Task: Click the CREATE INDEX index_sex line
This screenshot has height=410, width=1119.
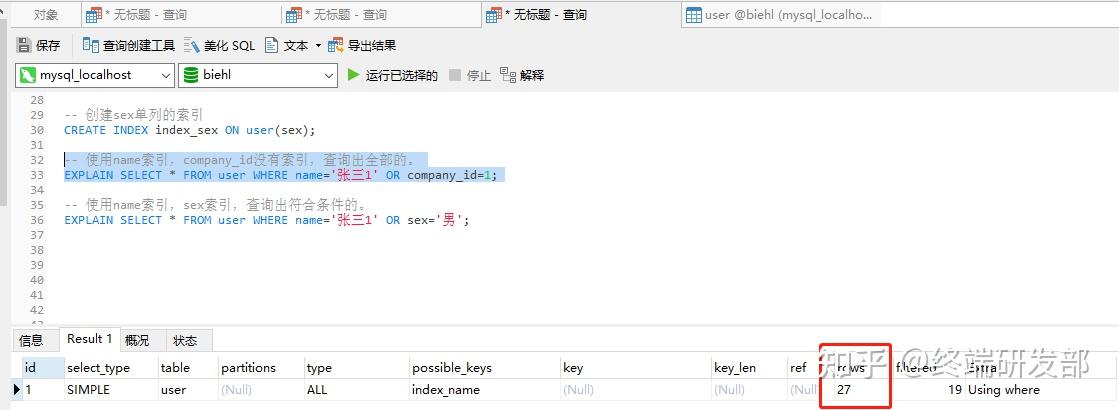Action: [x=189, y=130]
